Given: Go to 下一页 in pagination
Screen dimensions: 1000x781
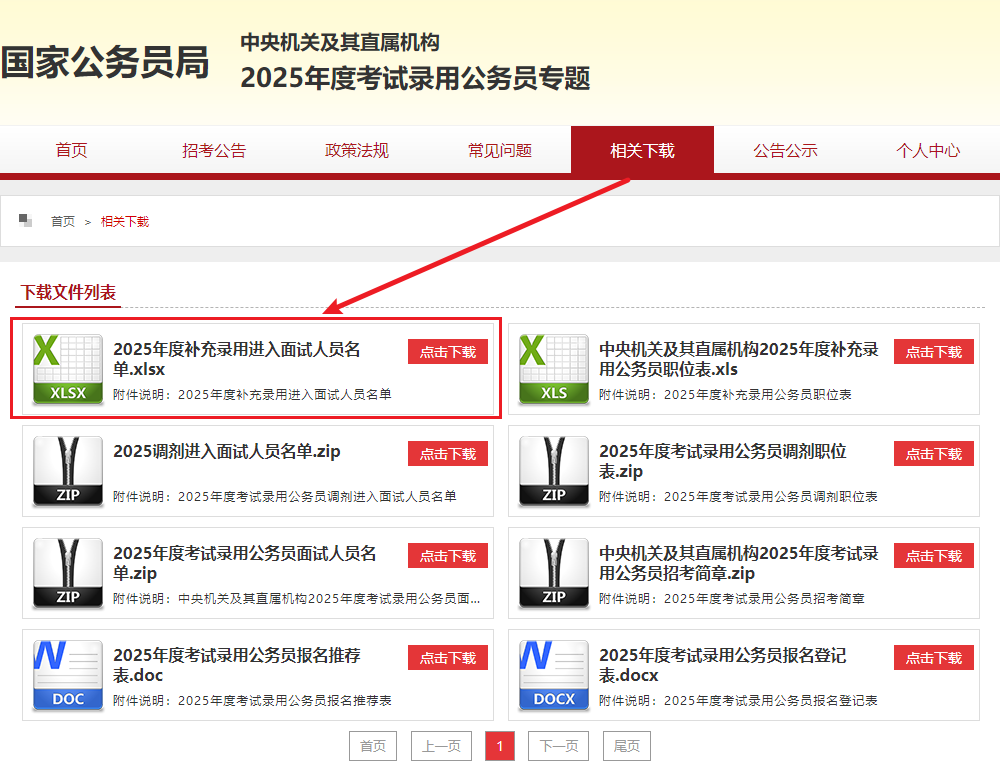Looking at the screenshot, I should click(559, 746).
